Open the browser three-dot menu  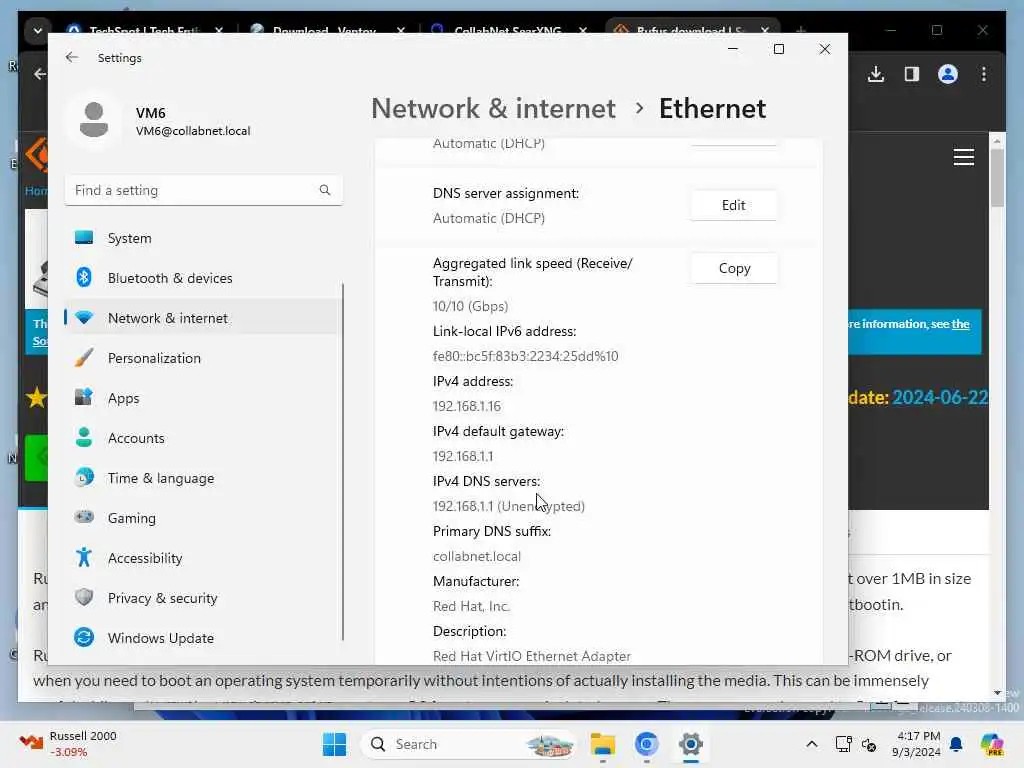coord(984,74)
